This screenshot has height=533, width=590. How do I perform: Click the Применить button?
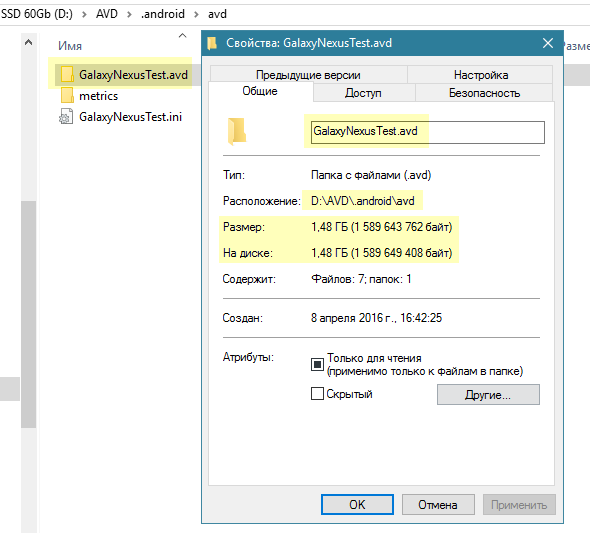click(519, 504)
